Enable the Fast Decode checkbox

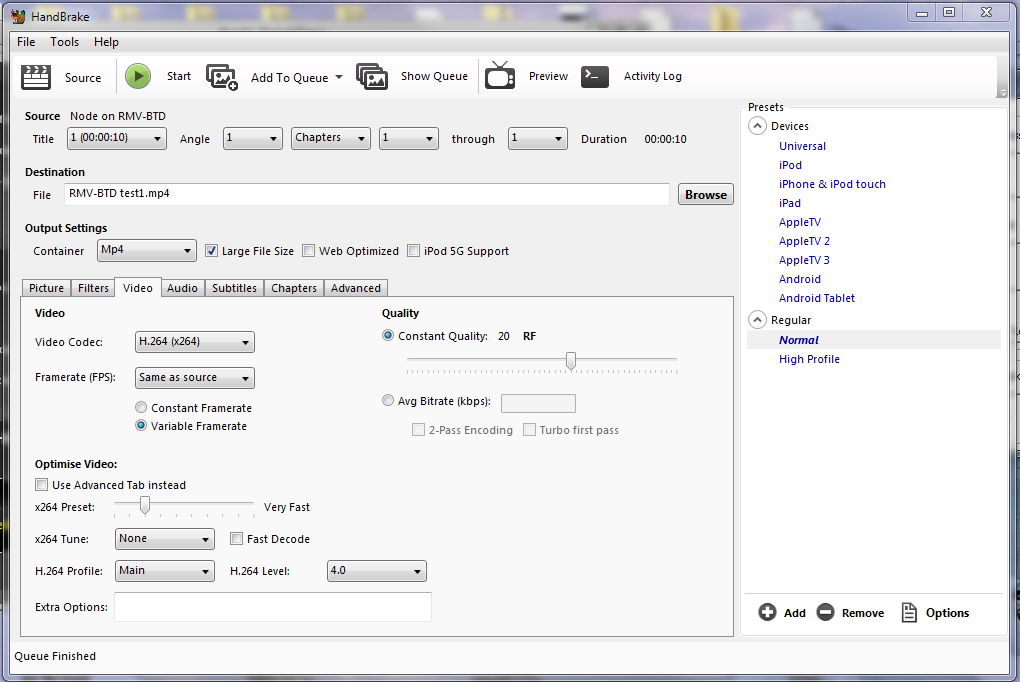pos(237,539)
